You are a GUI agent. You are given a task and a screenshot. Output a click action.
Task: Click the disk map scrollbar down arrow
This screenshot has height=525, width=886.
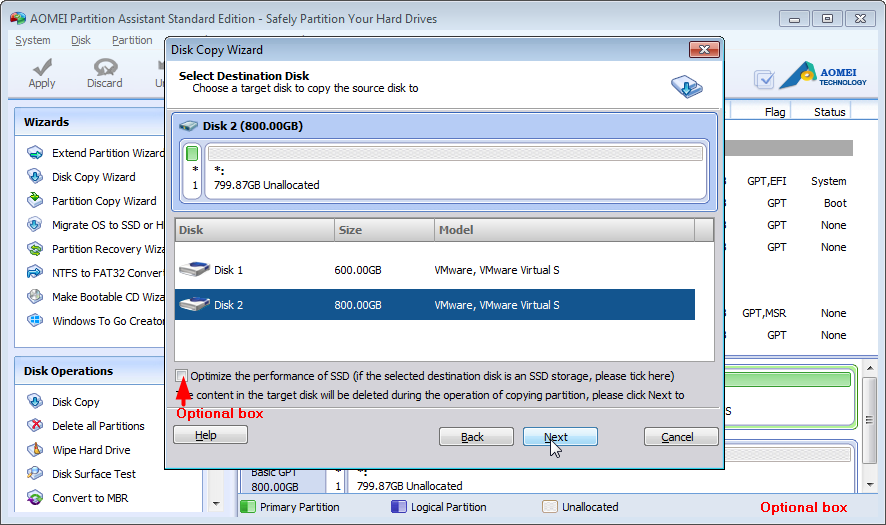[x=870, y=485]
